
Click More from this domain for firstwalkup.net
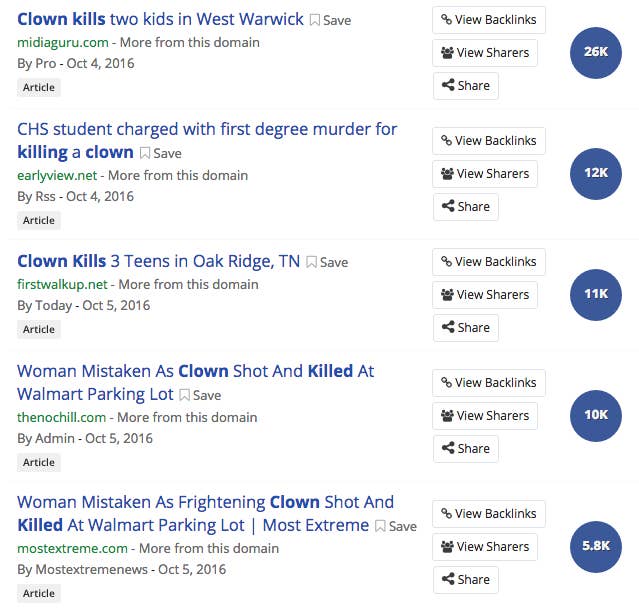pos(188,284)
